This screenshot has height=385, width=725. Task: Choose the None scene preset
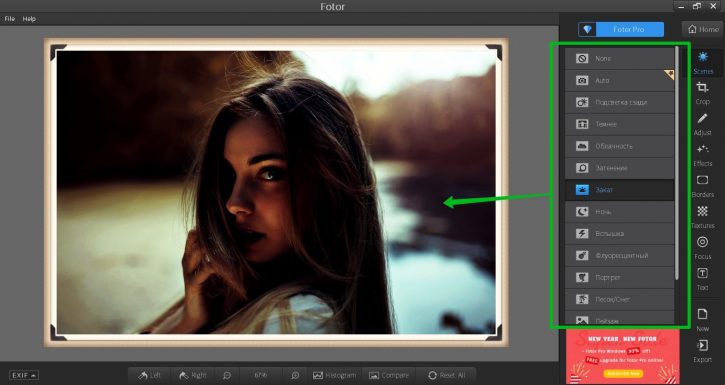(620, 58)
